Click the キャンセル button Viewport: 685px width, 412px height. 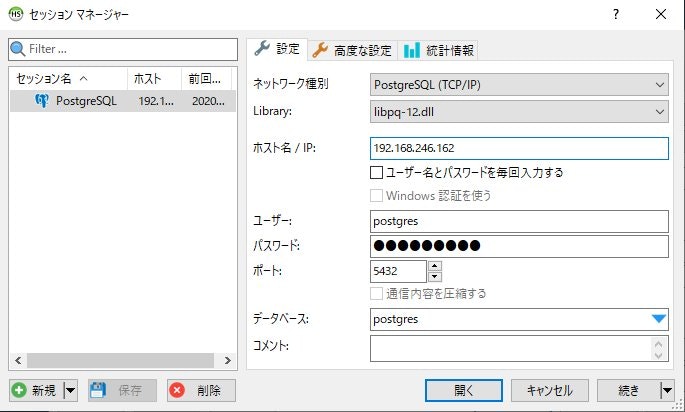point(550,390)
